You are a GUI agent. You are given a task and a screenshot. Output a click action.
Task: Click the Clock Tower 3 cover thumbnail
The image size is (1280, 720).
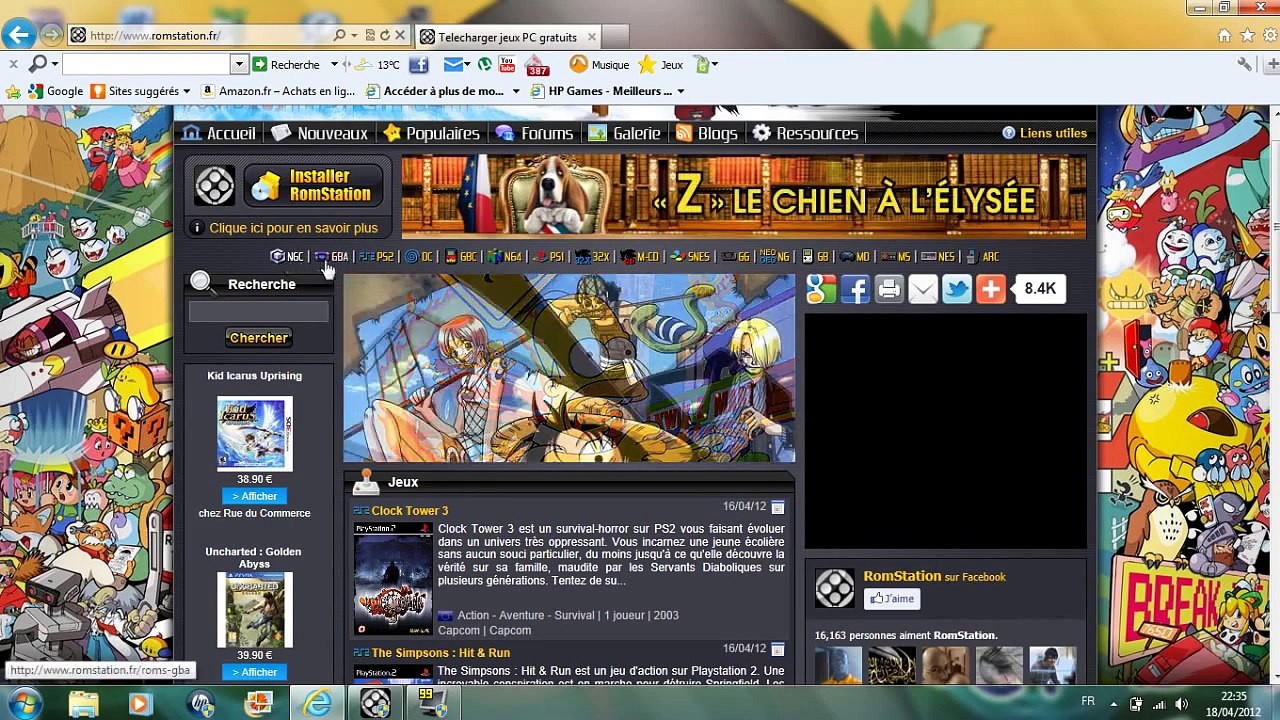(393, 579)
